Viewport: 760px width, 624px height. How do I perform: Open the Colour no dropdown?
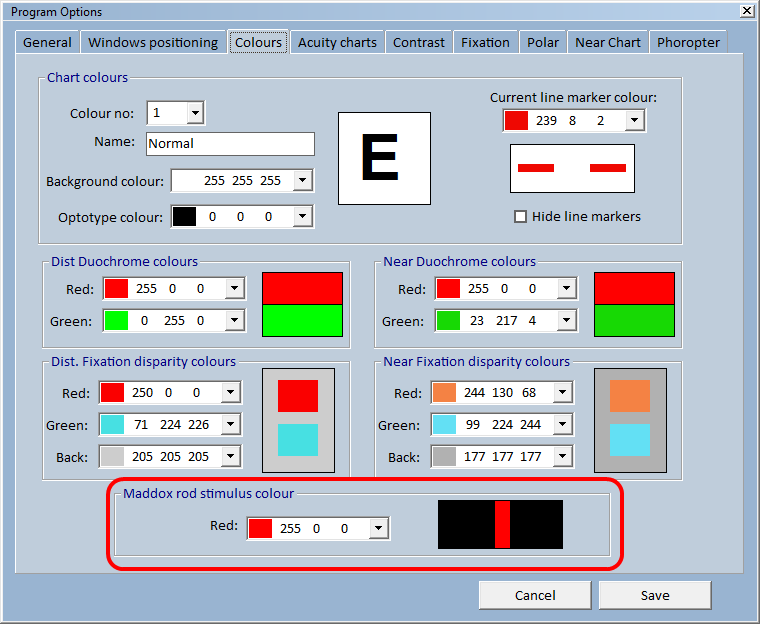[195, 113]
